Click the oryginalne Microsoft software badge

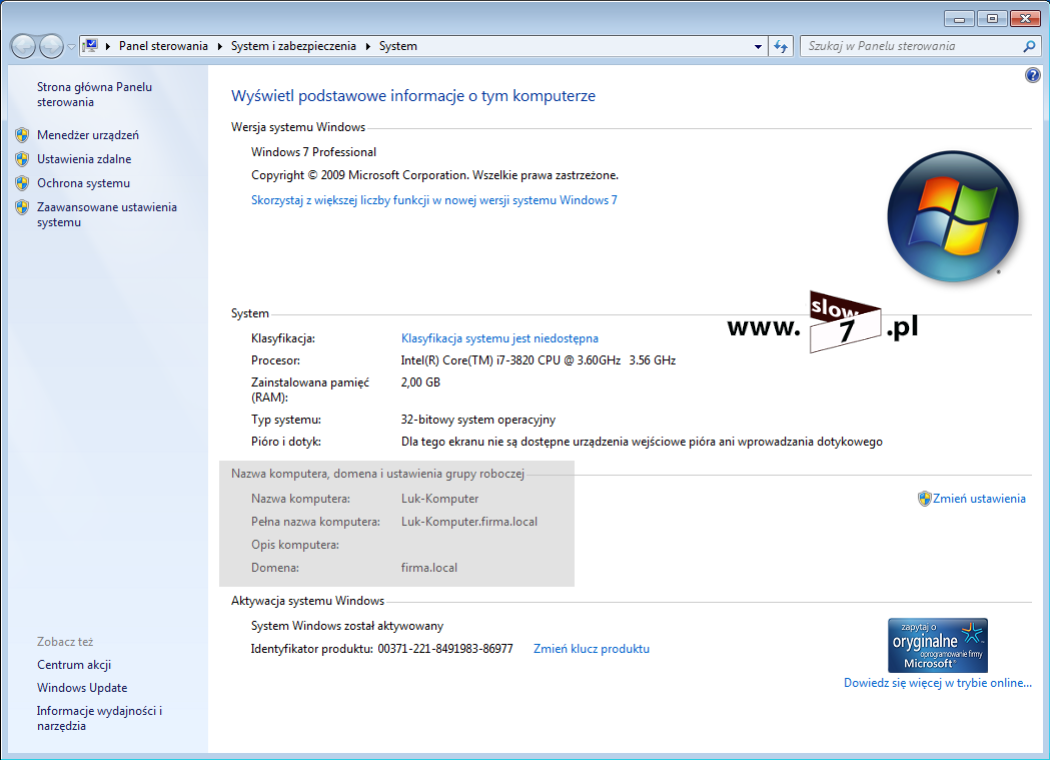938,645
